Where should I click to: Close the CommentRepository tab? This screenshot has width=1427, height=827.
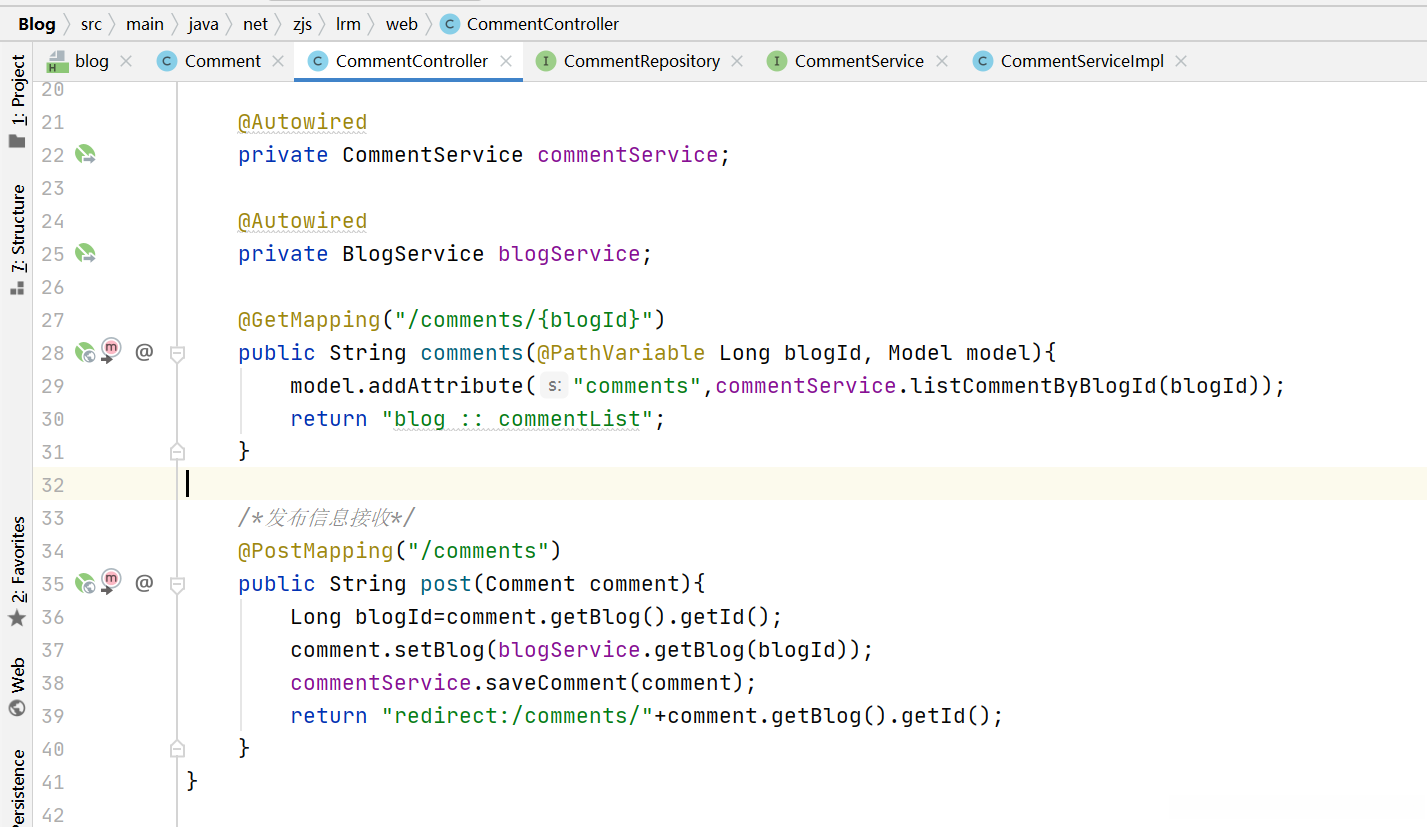tap(737, 61)
